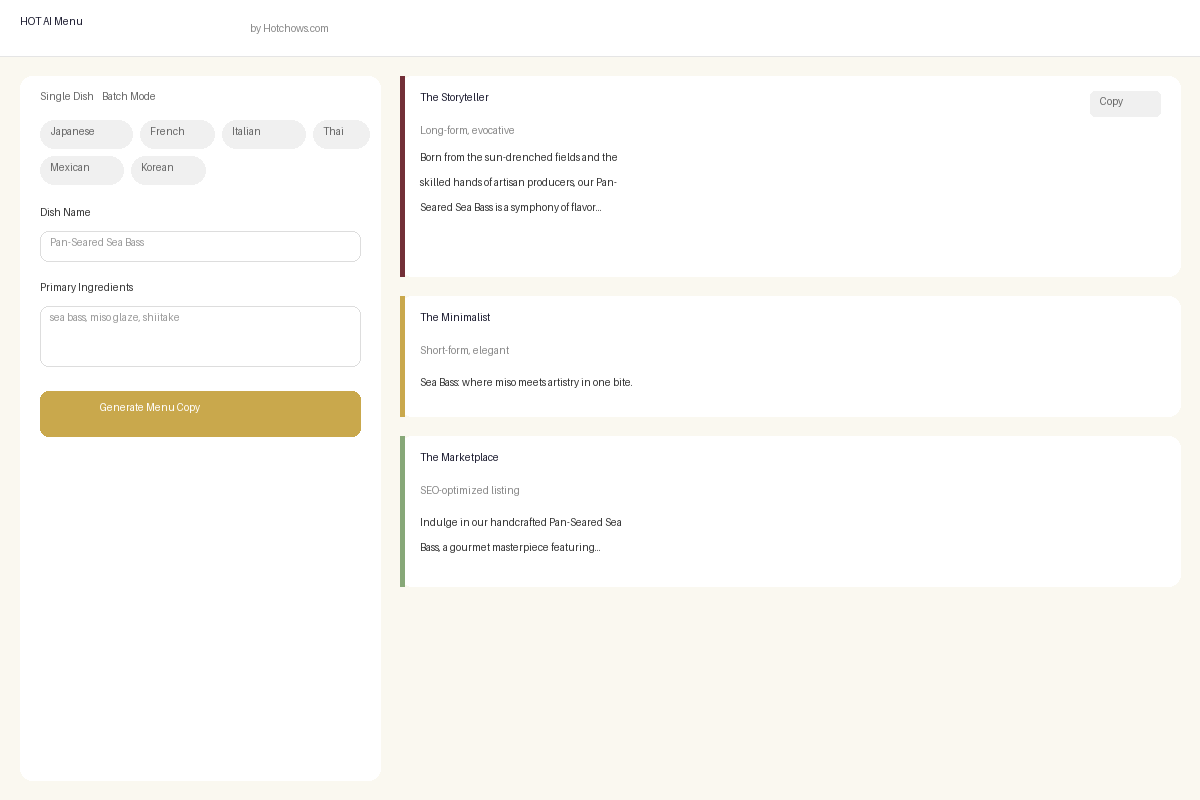Pick the Thai cuisine chip
This screenshot has width=1200, height=800.
tap(341, 134)
